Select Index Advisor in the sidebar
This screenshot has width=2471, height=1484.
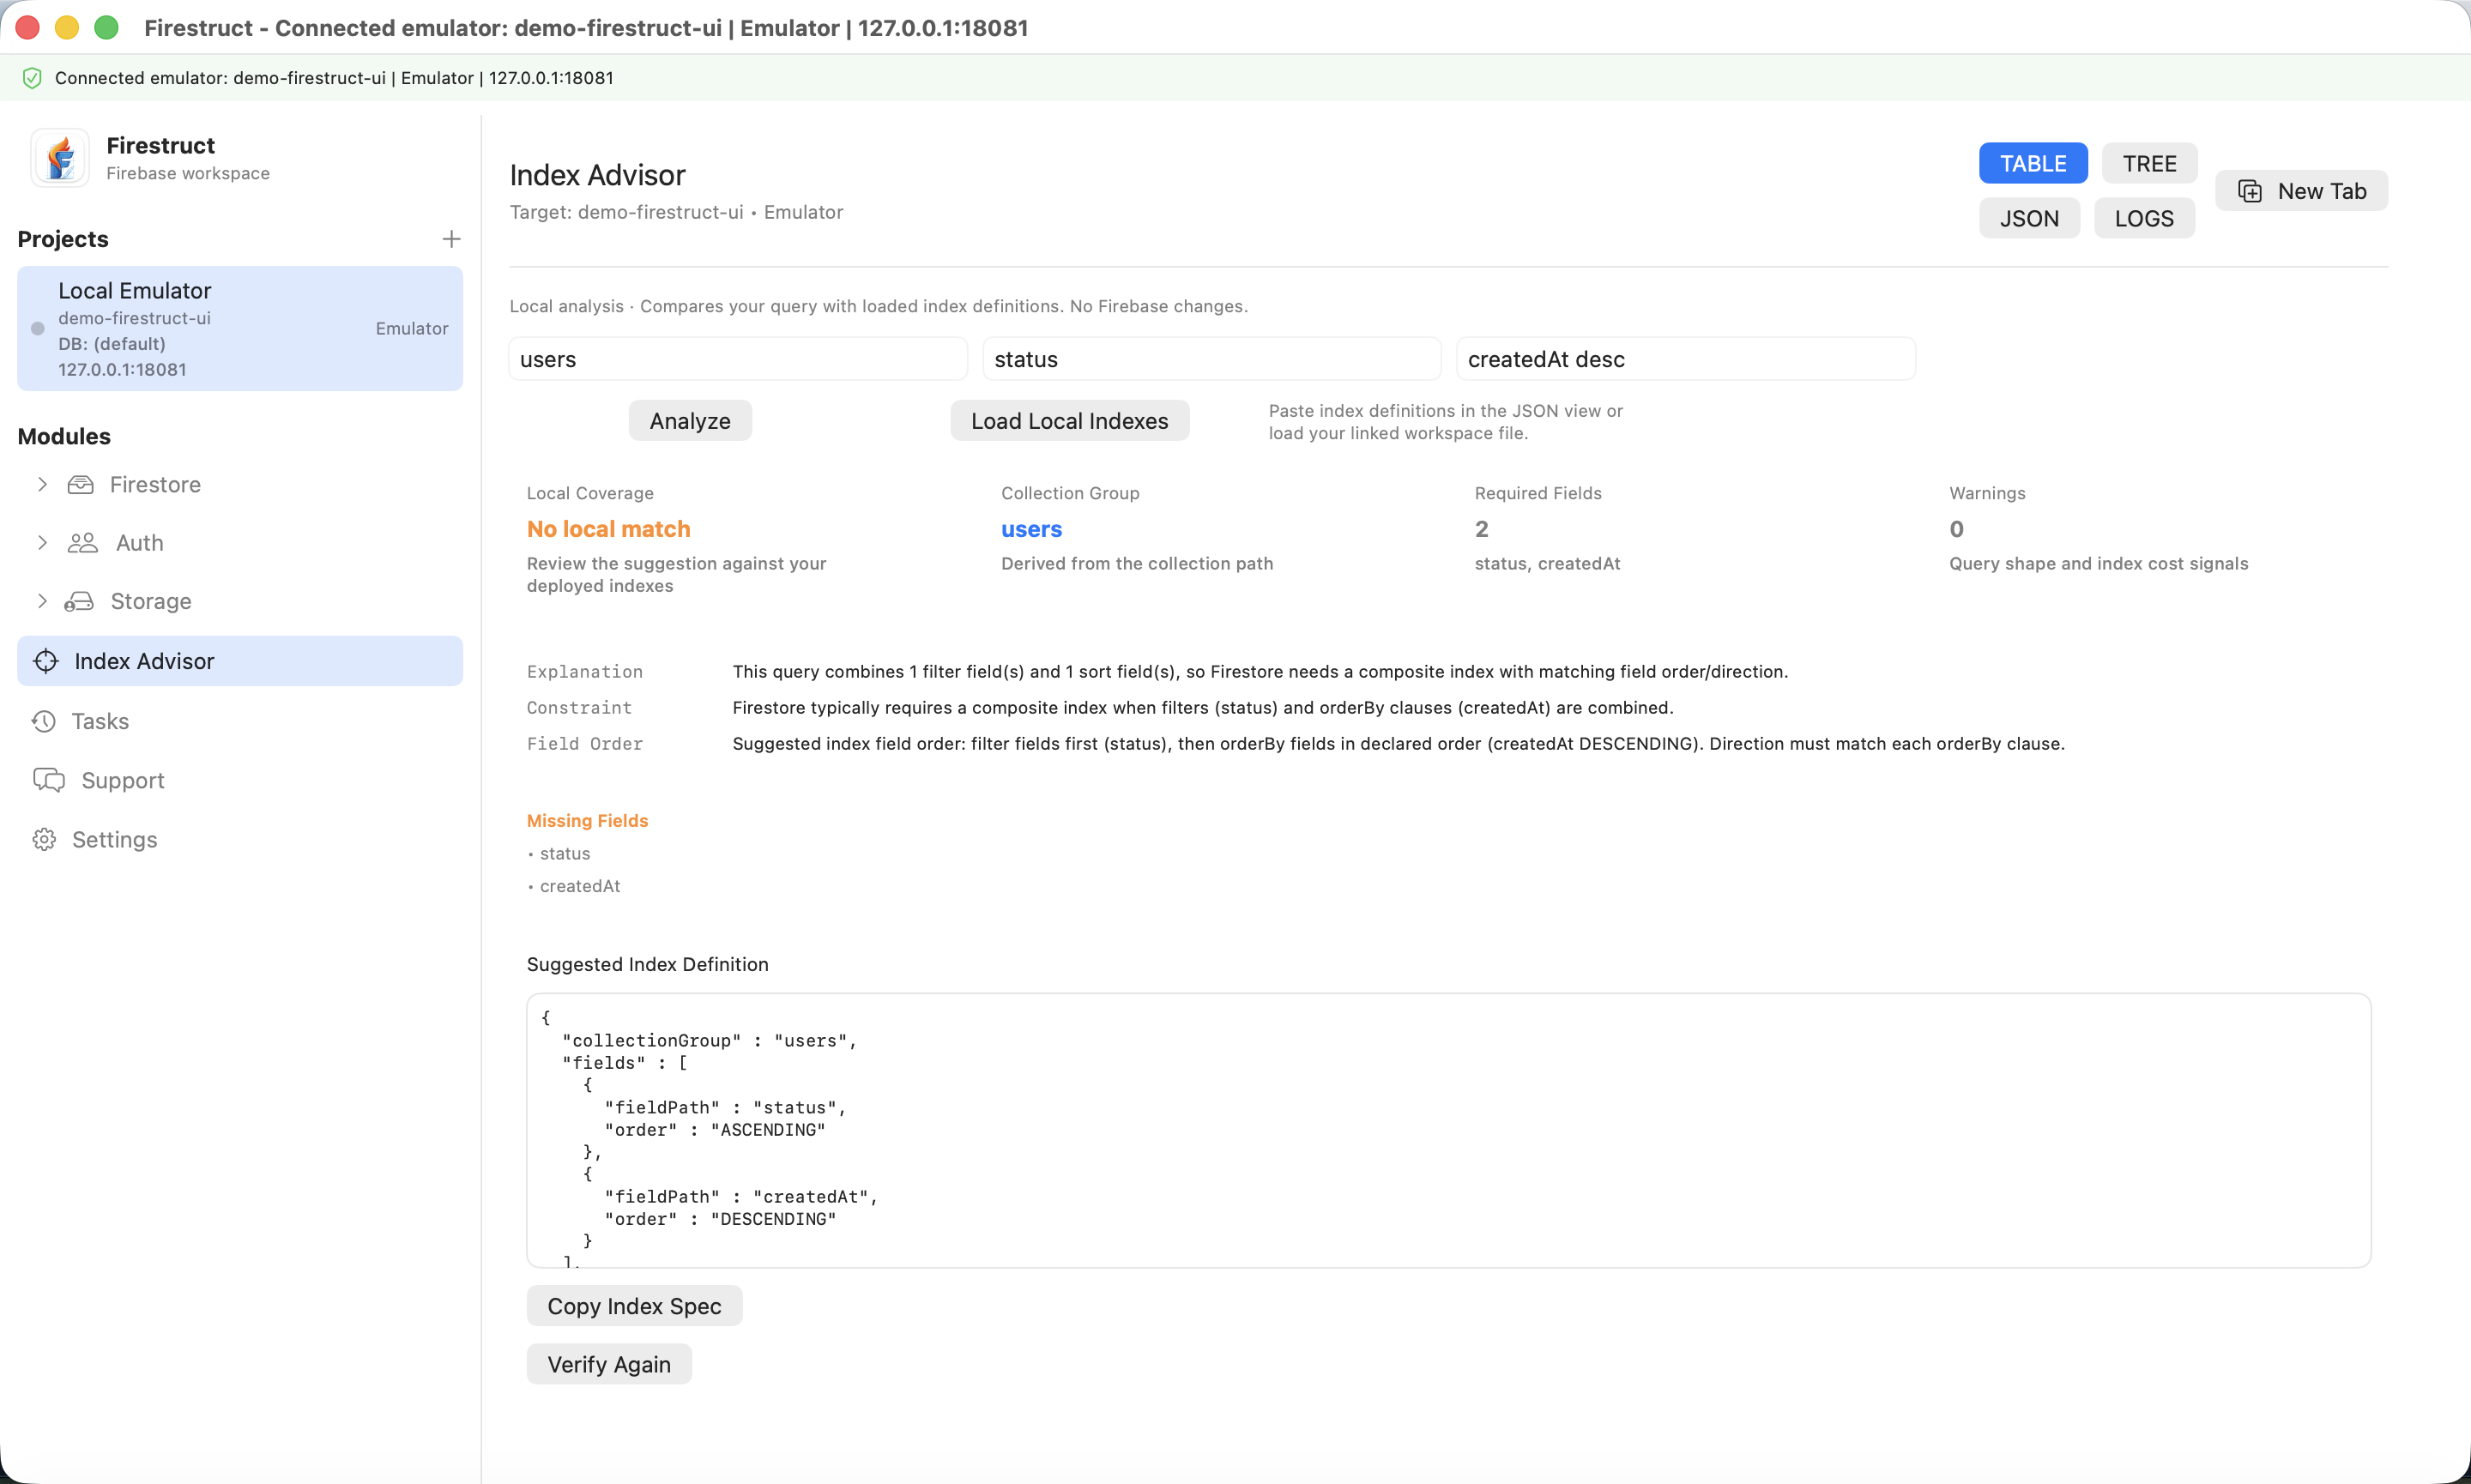tap(240, 661)
